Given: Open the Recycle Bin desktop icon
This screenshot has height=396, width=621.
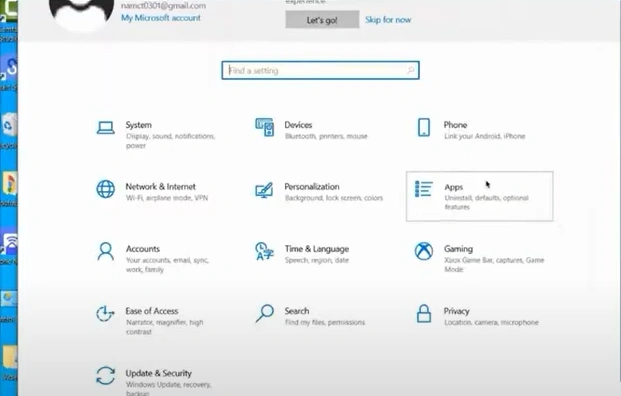Looking at the screenshot, I should click(9, 126).
